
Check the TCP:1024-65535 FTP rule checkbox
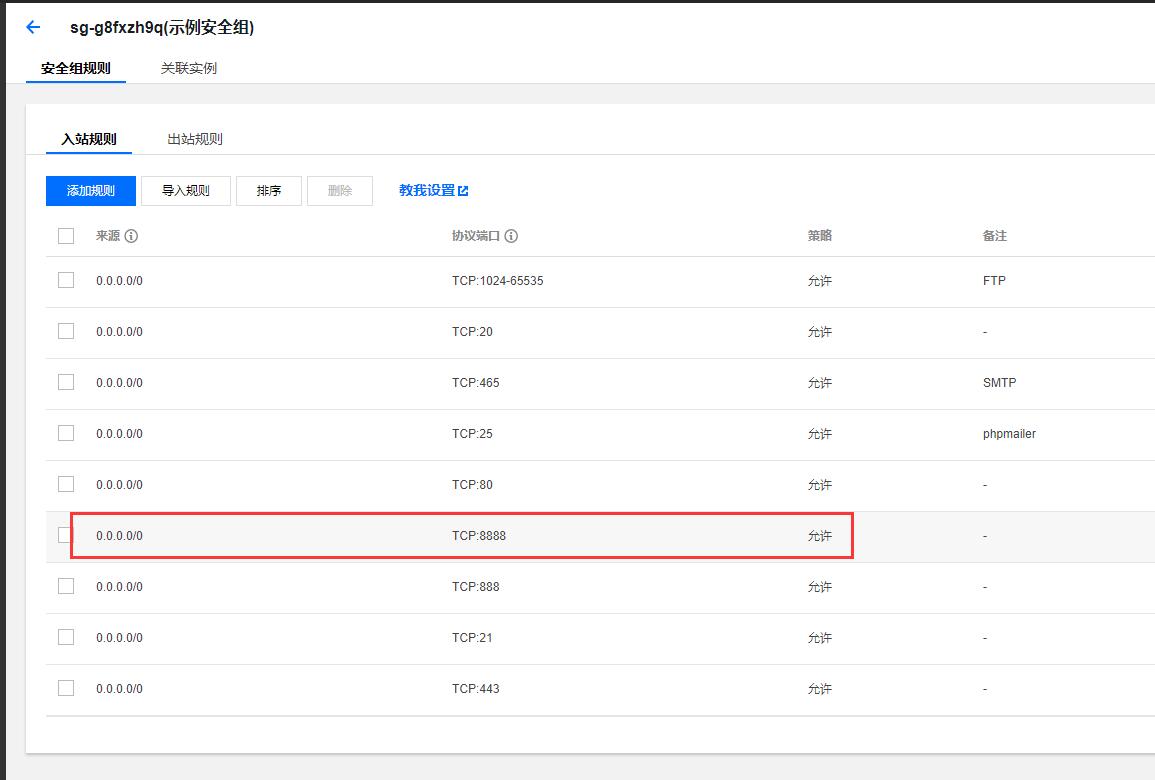pyautogui.click(x=66, y=280)
